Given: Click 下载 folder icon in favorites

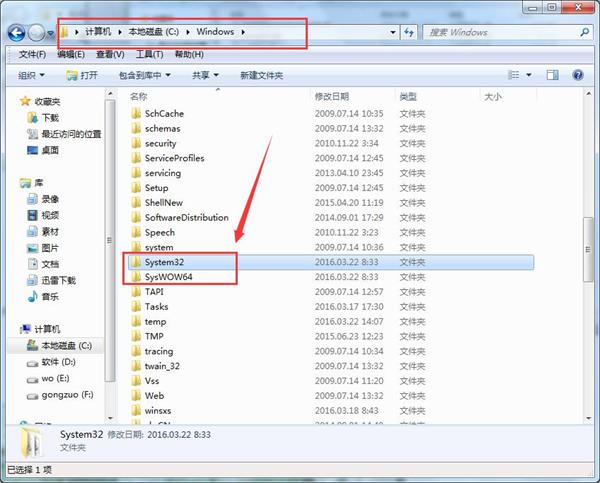Looking at the screenshot, I should pos(31,117).
